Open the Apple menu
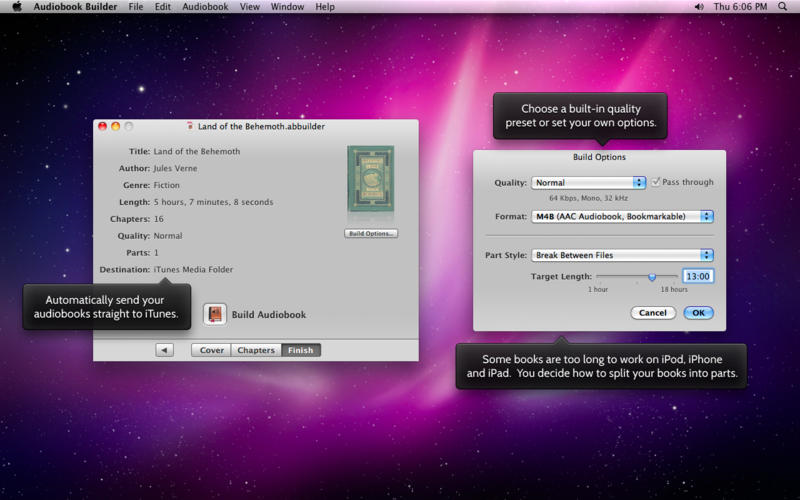Viewport: 800px width, 500px height. [x=17, y=7]
